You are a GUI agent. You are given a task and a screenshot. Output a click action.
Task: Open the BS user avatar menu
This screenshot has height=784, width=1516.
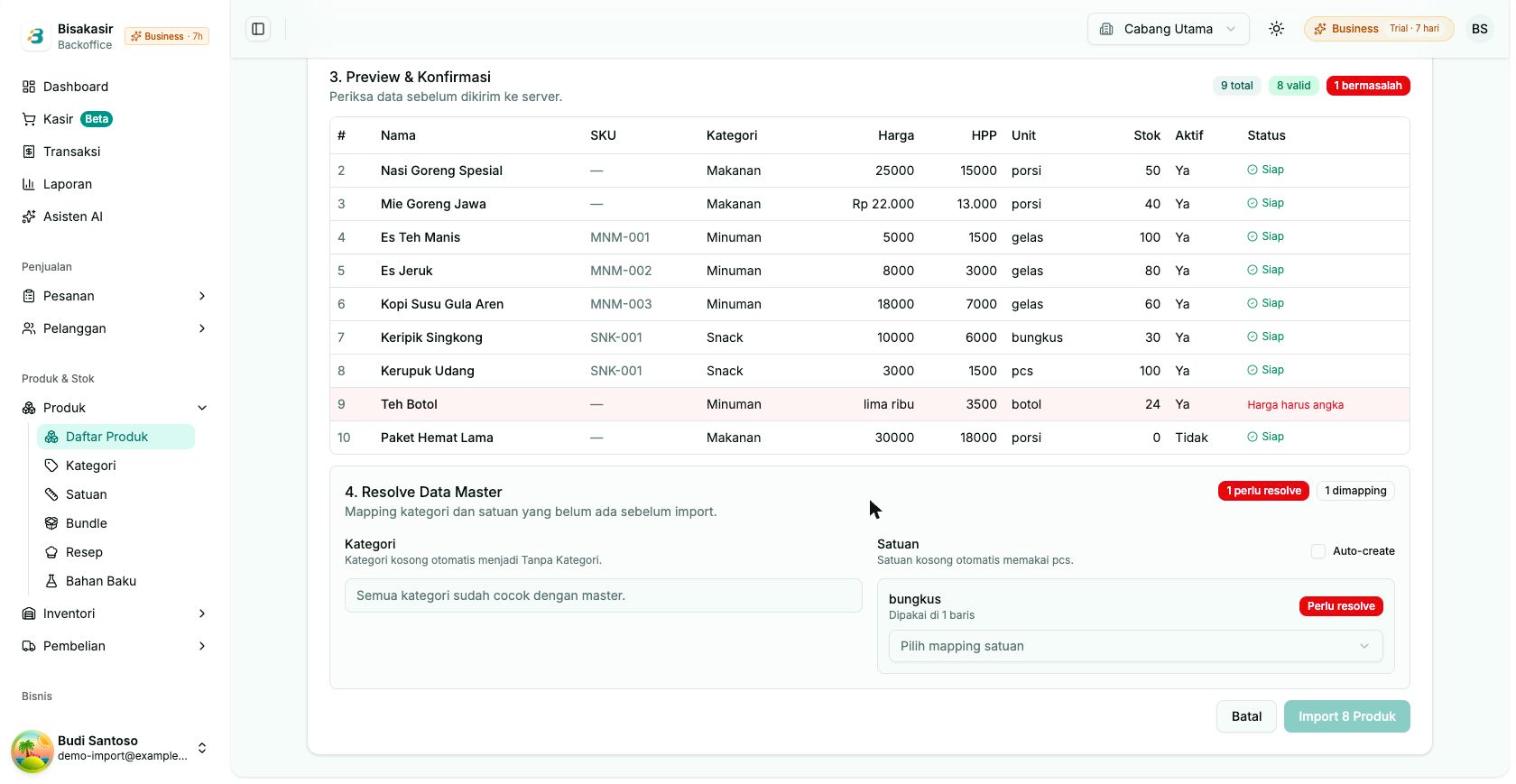pyautogui.click(x=1479, y=29)
